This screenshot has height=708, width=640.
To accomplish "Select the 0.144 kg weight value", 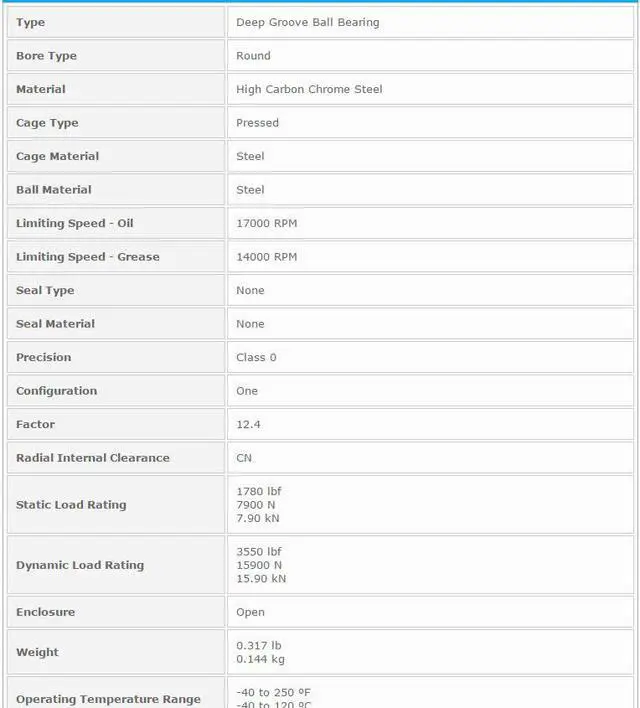I will pyautogui.click(x=259, y=659).
